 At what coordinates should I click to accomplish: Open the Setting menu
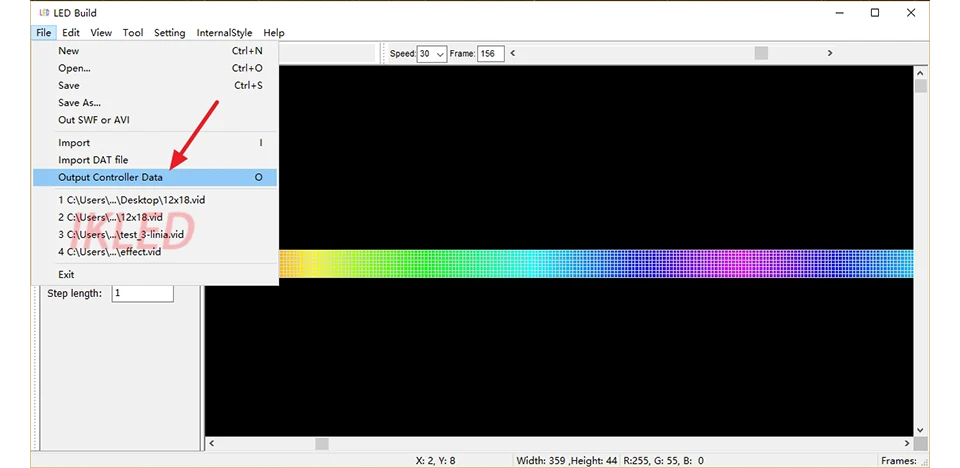tap(170, 32)
